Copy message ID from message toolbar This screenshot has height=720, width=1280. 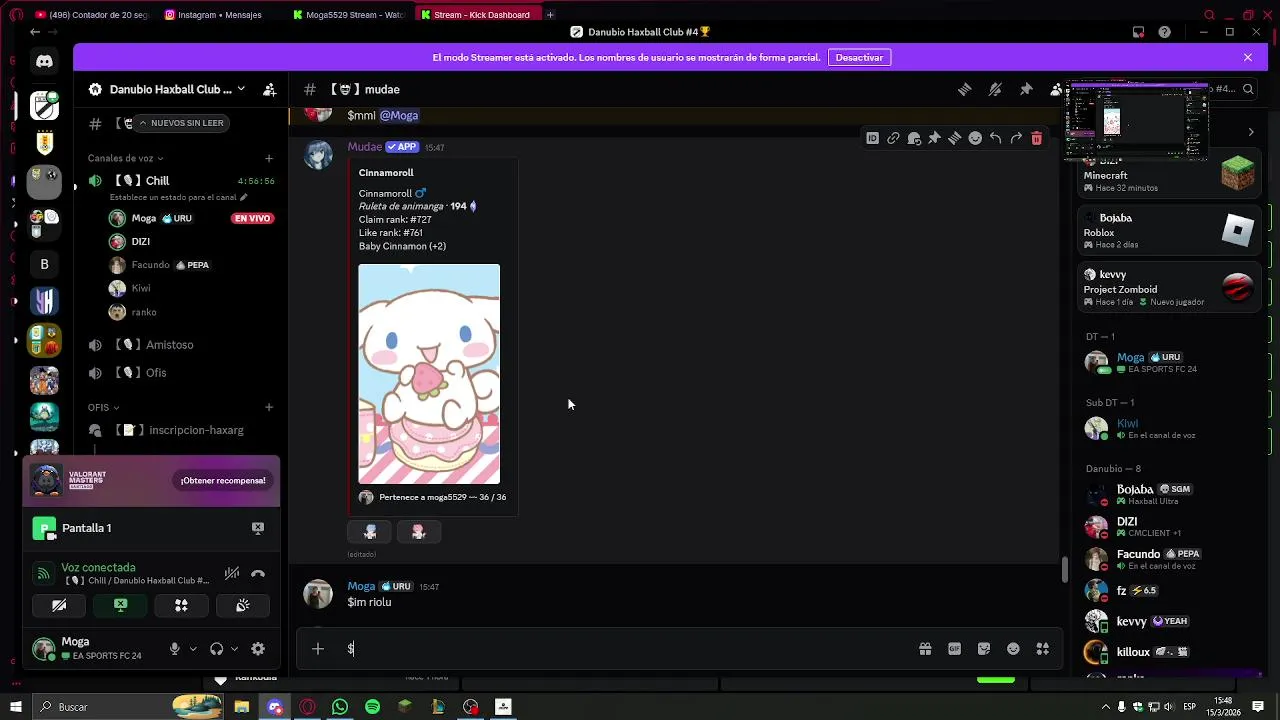coord(873,139)
